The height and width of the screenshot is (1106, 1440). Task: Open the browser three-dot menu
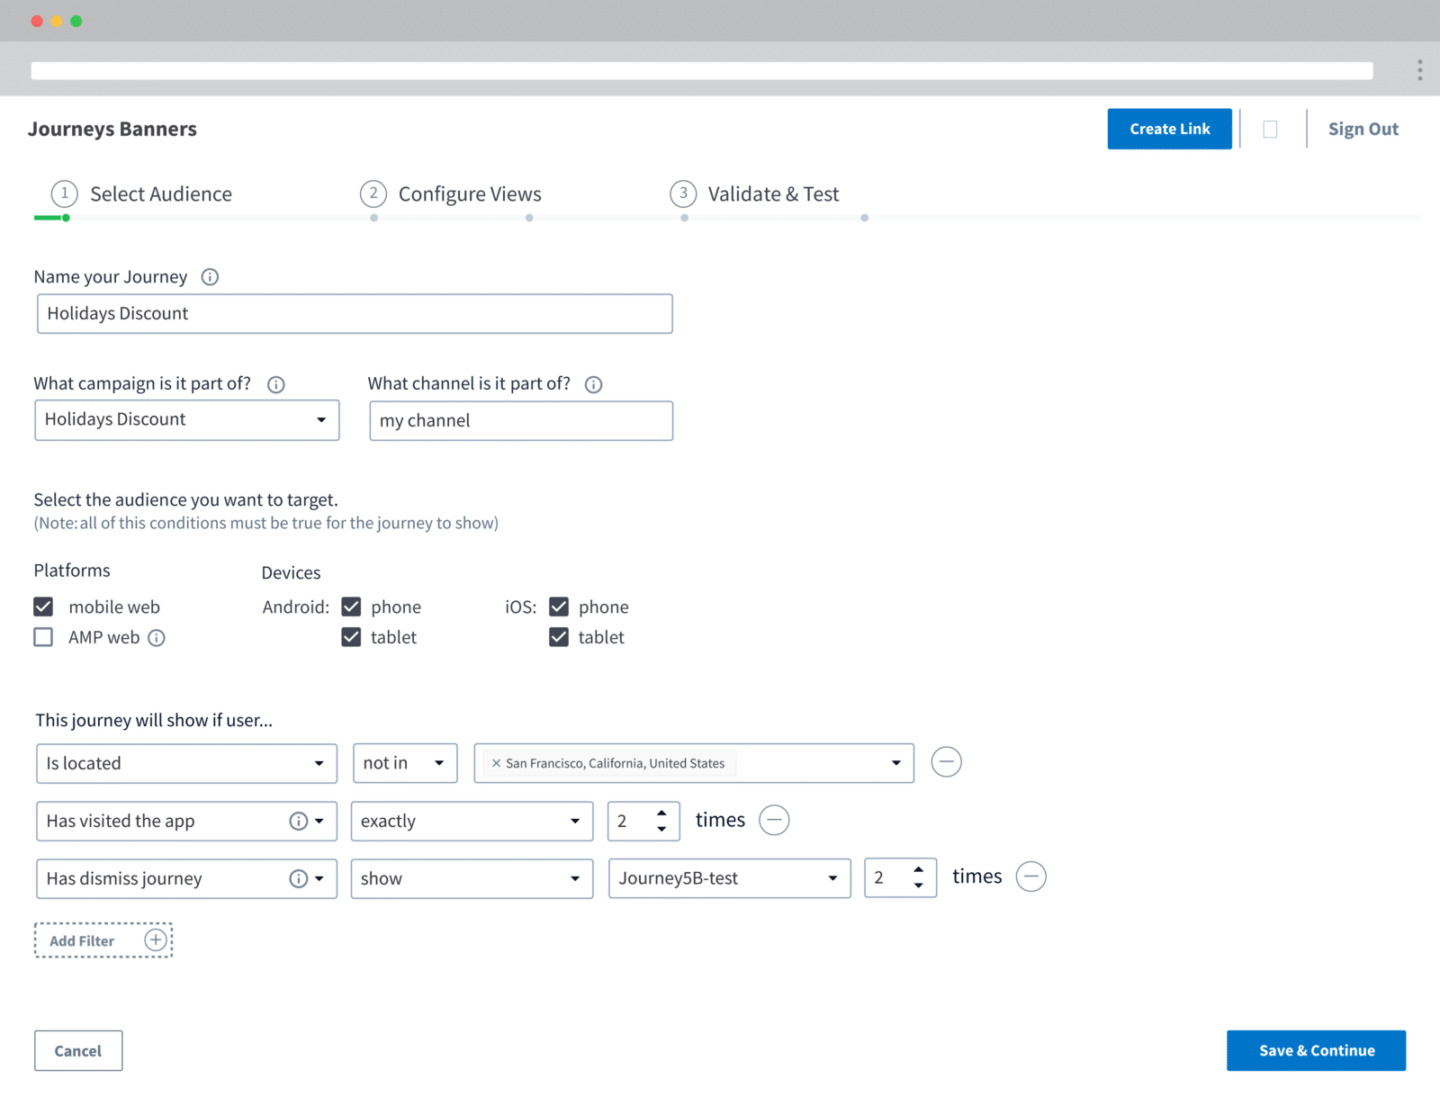[1419, 69]
